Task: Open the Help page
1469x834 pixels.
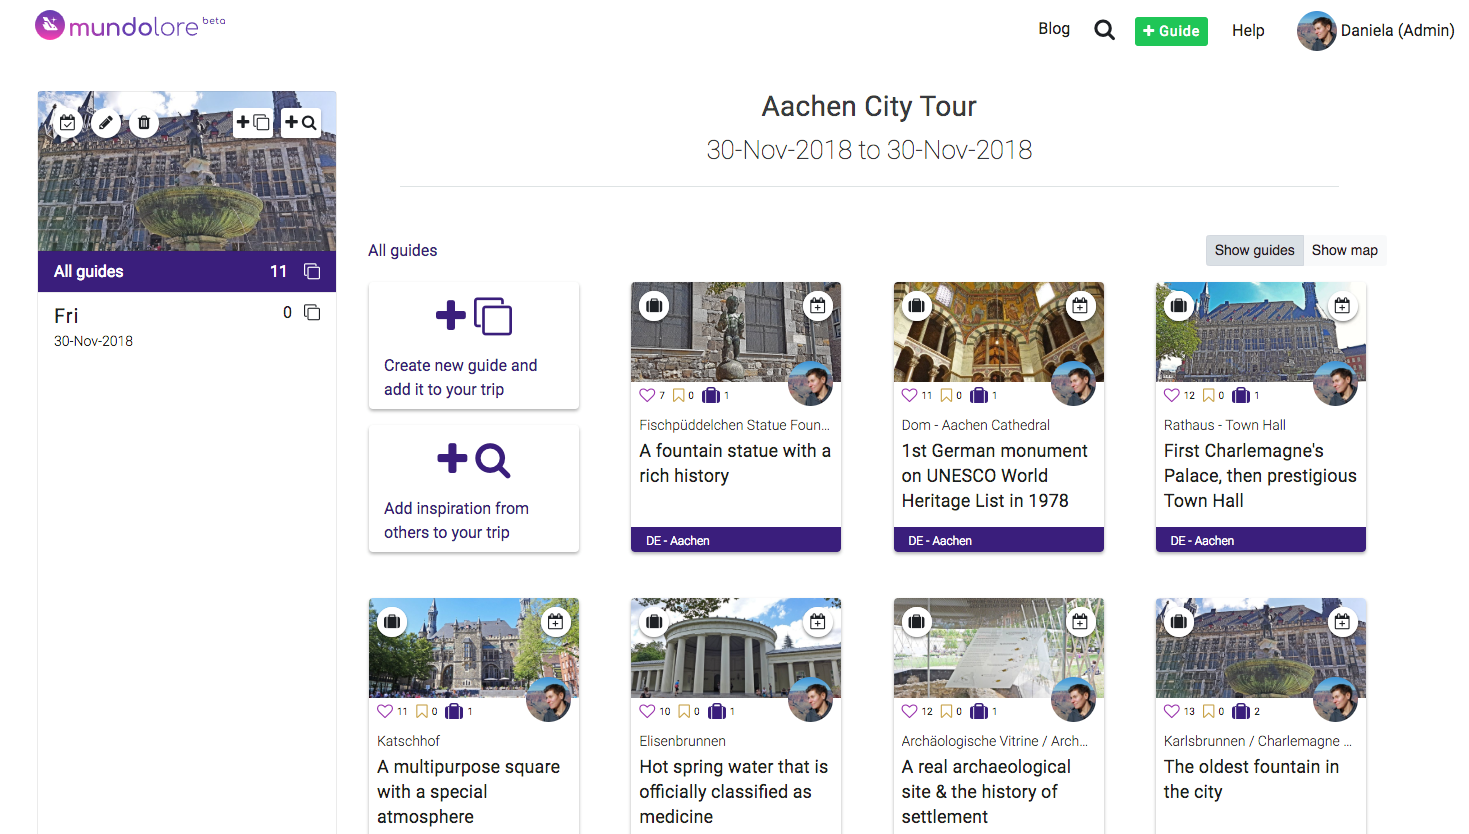Action: pyautogui.click(x=1248, y=30)
